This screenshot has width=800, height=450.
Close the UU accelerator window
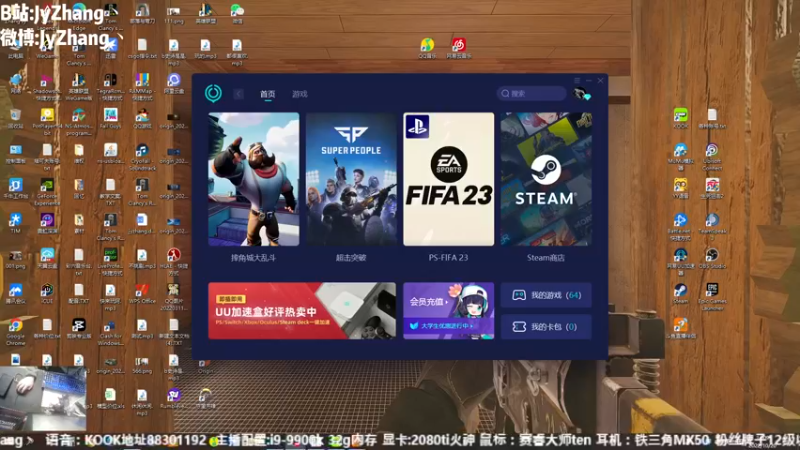(601, 80)
